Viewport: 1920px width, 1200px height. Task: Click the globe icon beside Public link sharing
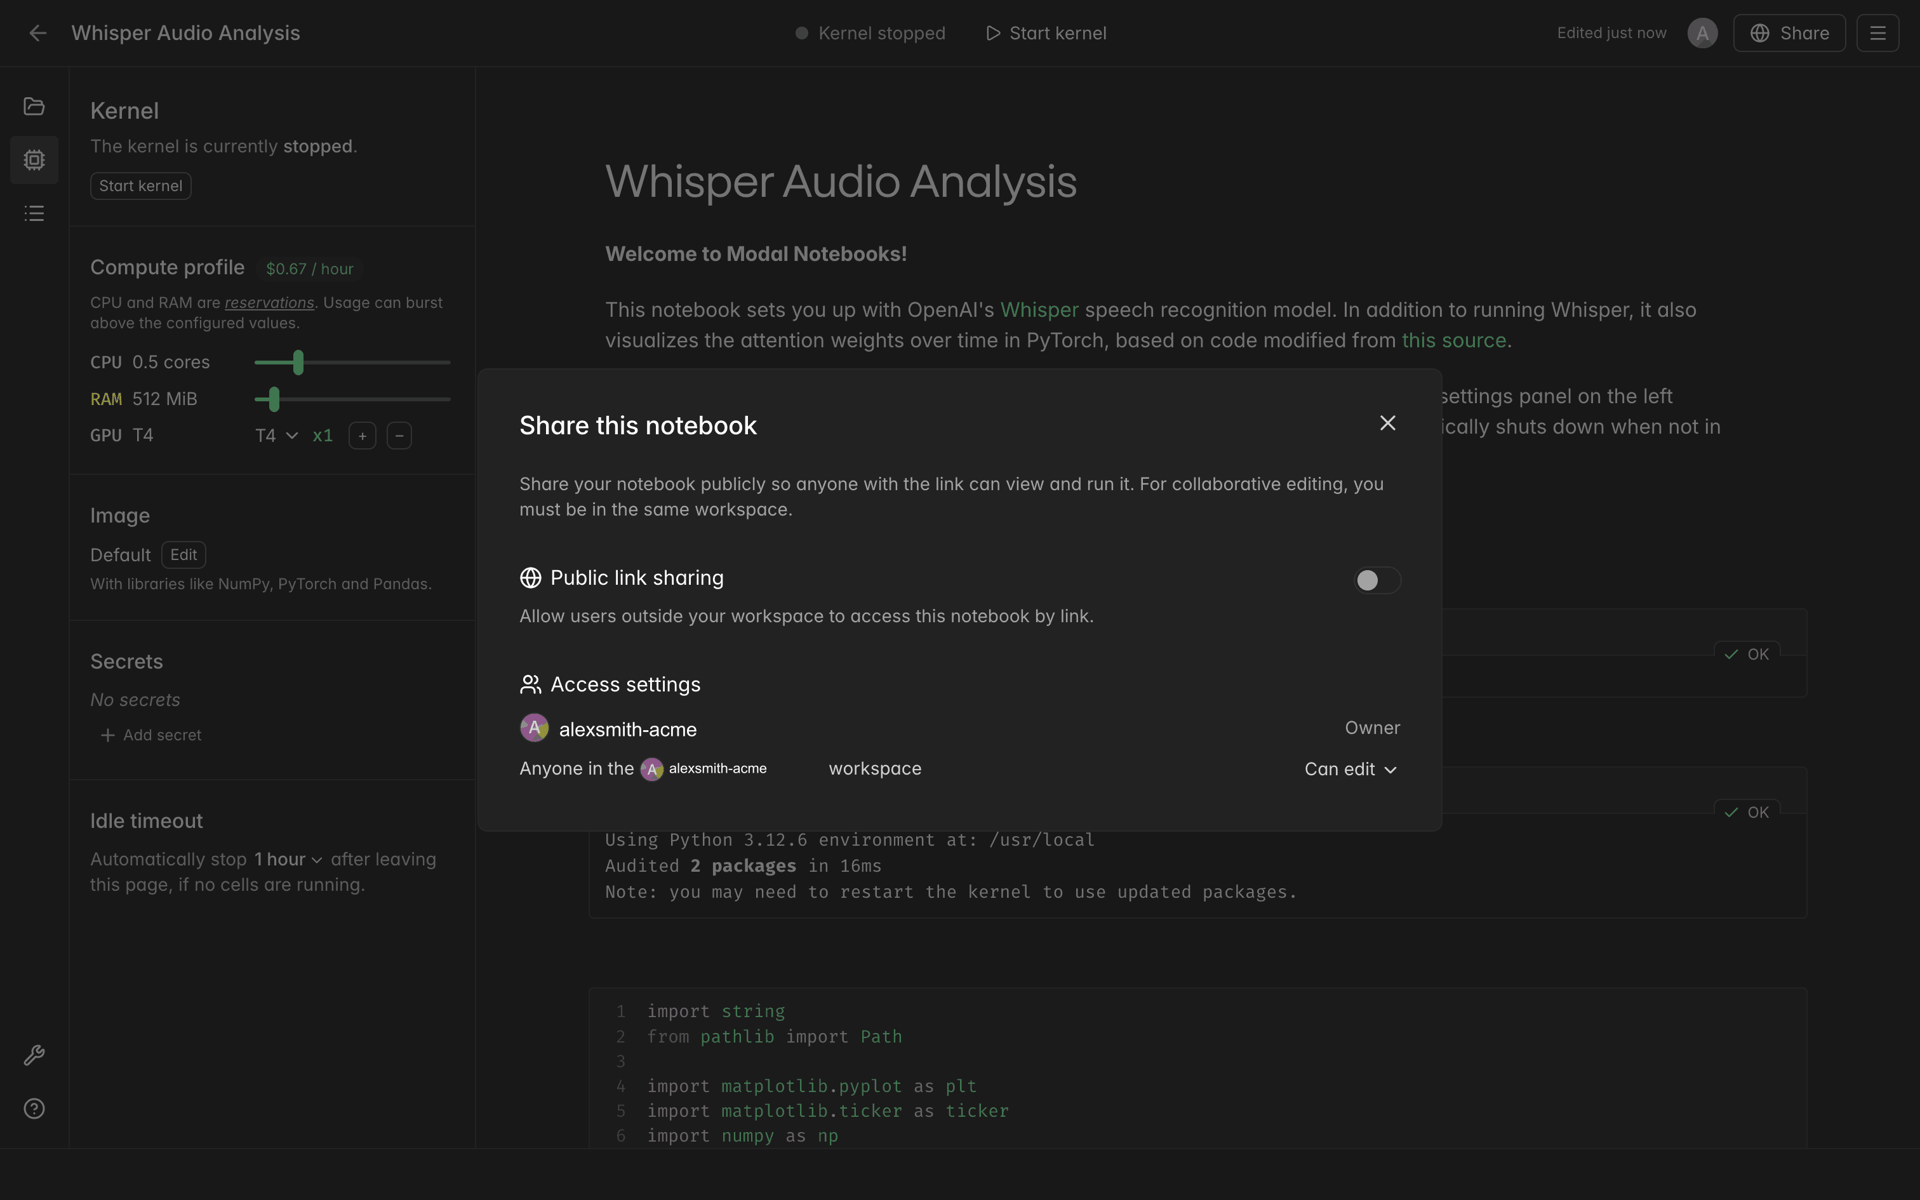530,578
